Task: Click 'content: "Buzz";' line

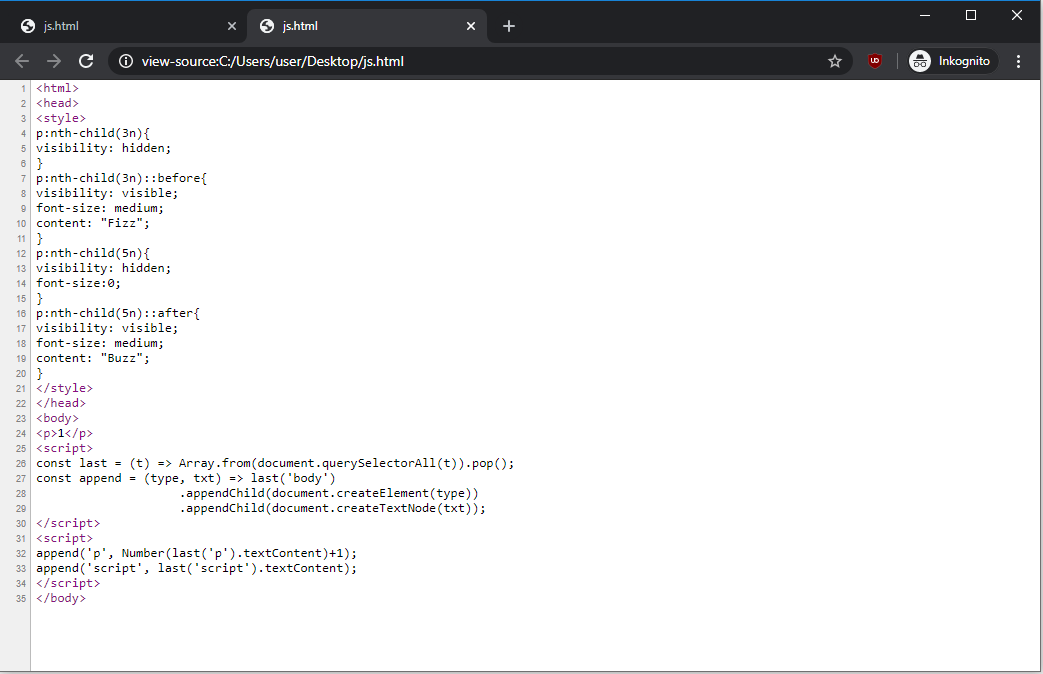Action: [93, 358]
